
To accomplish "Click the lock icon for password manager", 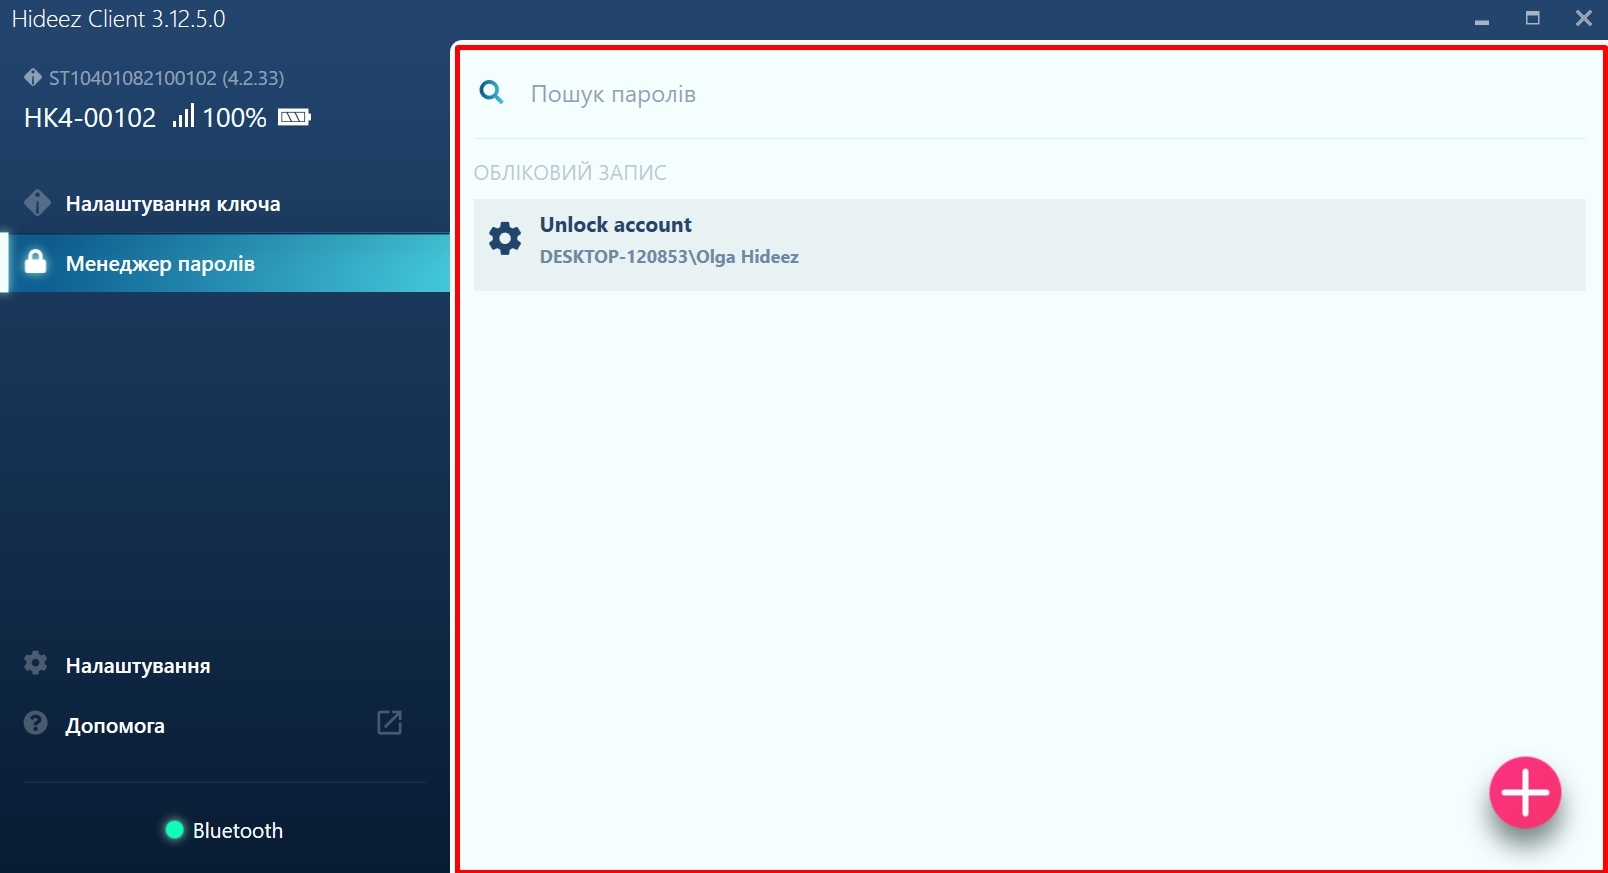I will 36,263.
